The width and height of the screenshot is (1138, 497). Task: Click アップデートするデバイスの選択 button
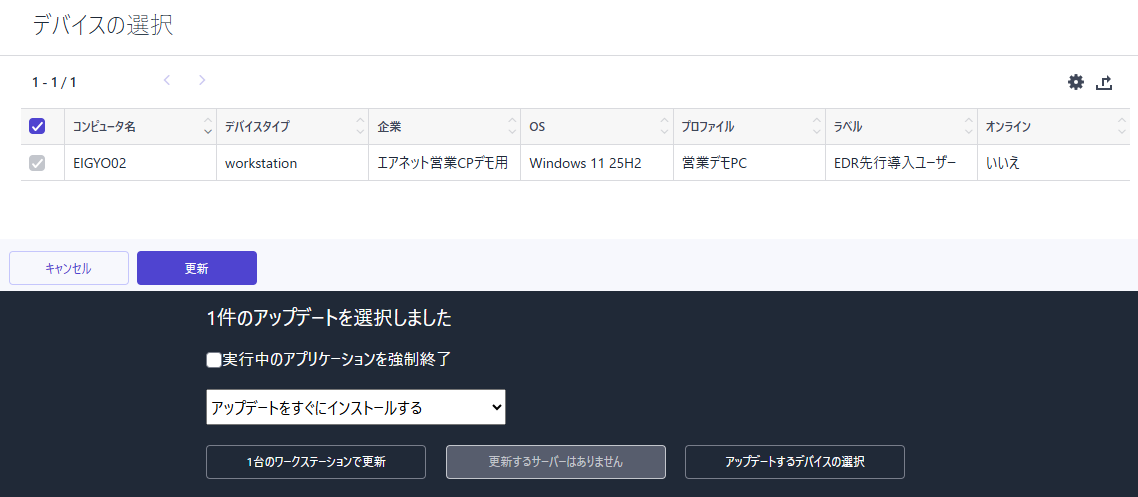[x=795, y=462]
